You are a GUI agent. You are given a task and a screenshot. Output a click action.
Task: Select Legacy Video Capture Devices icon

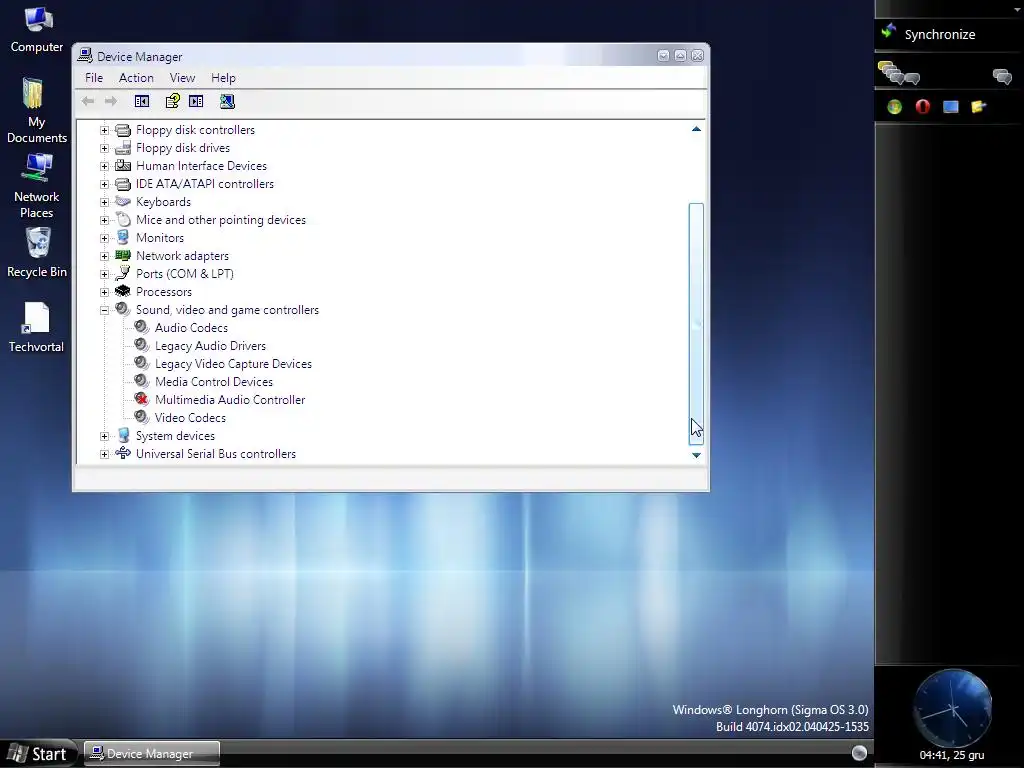142,363
